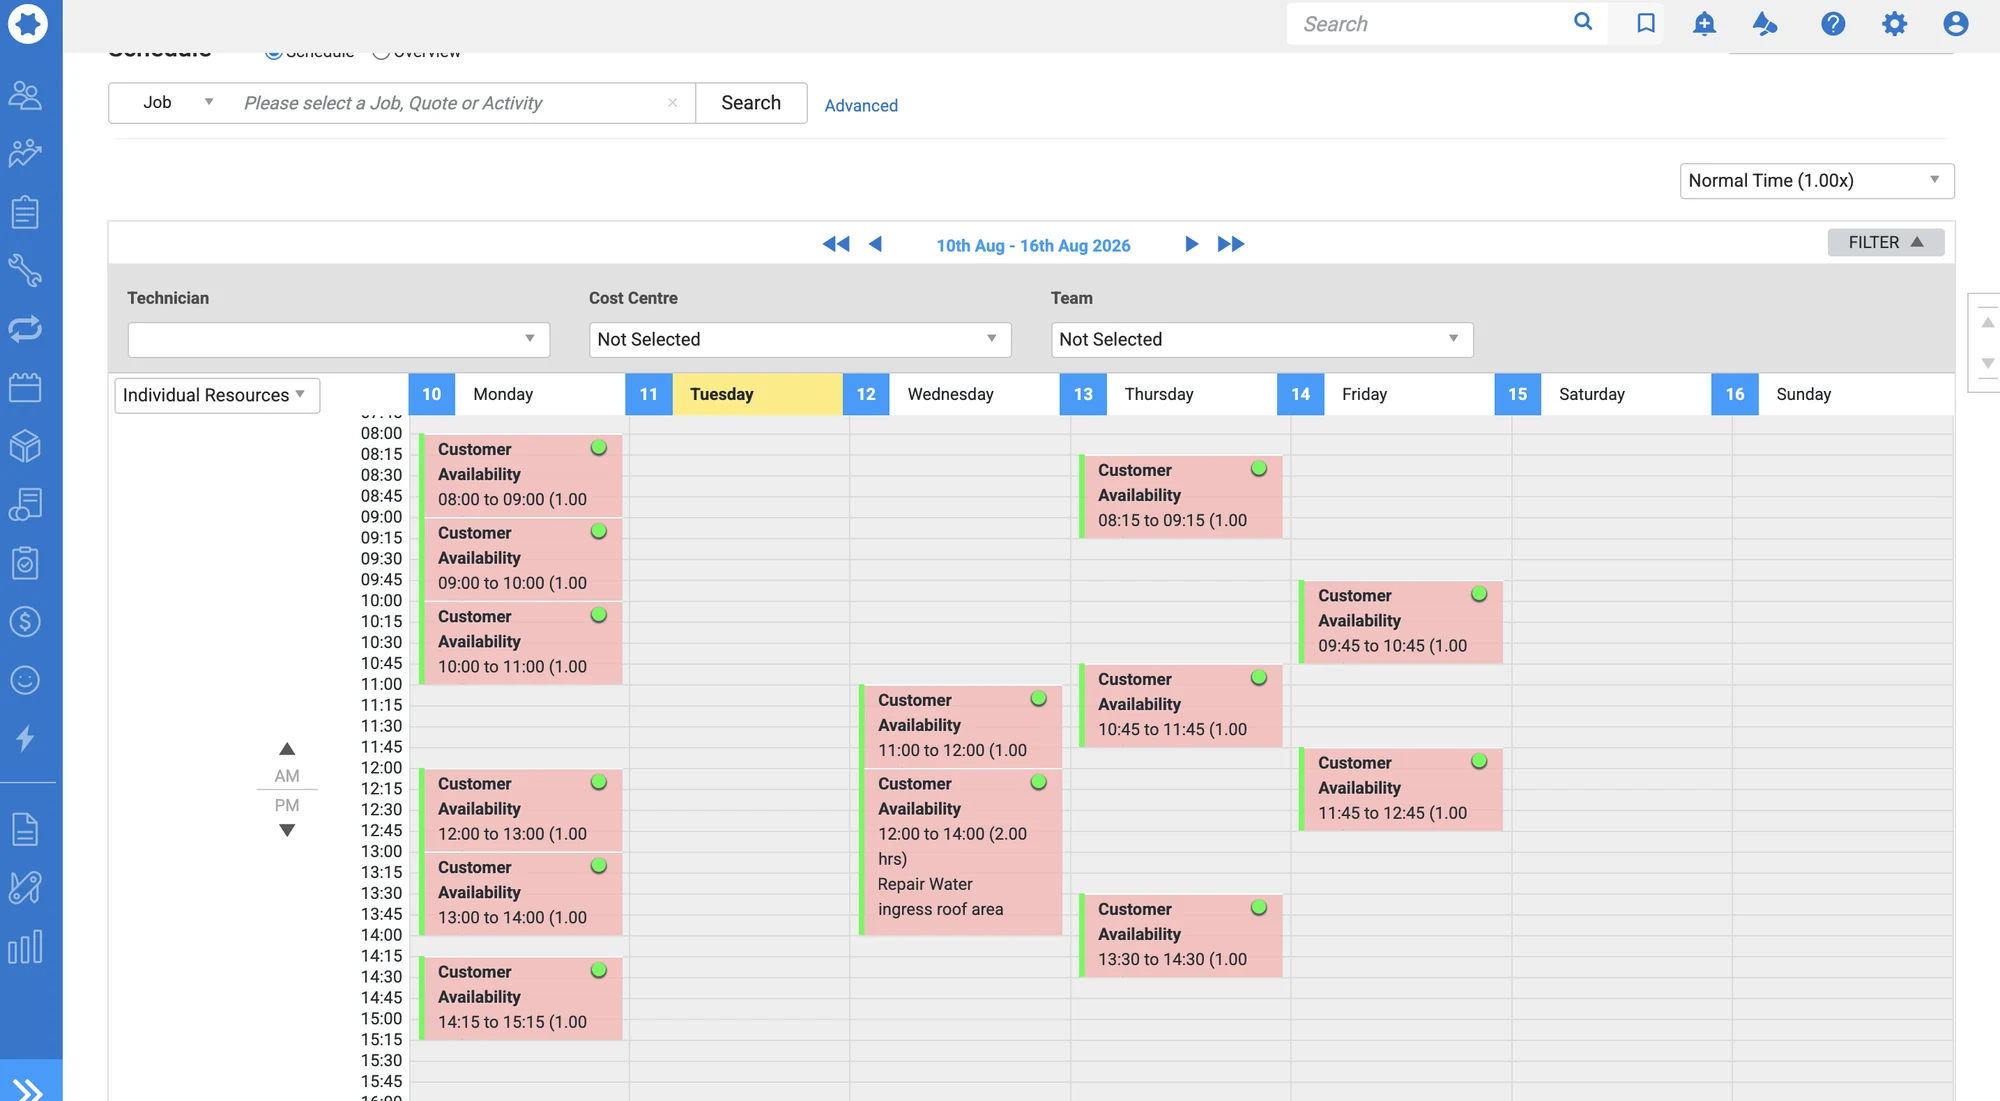The height and width of the screenshot is (1101, 2000).
Task: Click the Search button
Action: pyautogui.click(x=751, y=102)
